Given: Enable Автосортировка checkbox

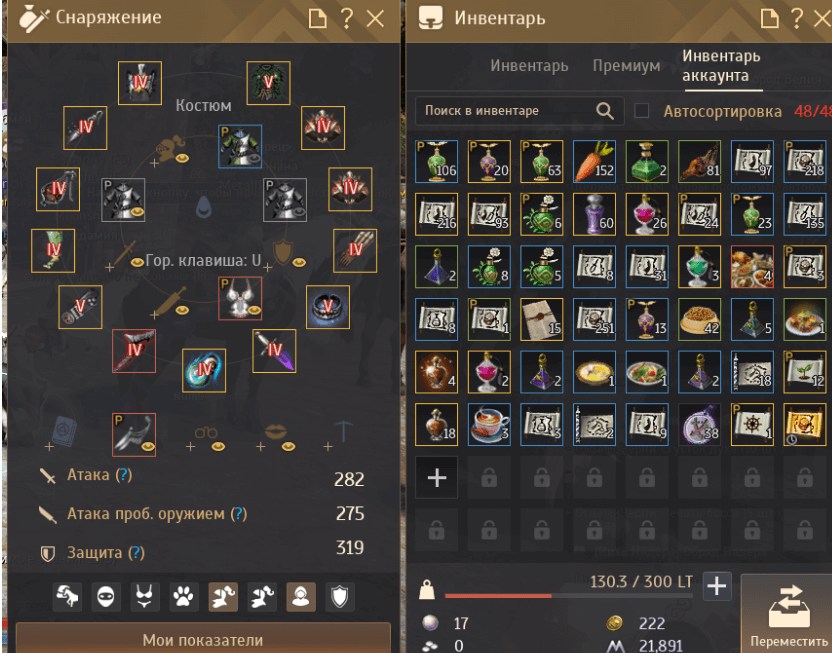Looking at the screenshot, I should tap(642, 111).
